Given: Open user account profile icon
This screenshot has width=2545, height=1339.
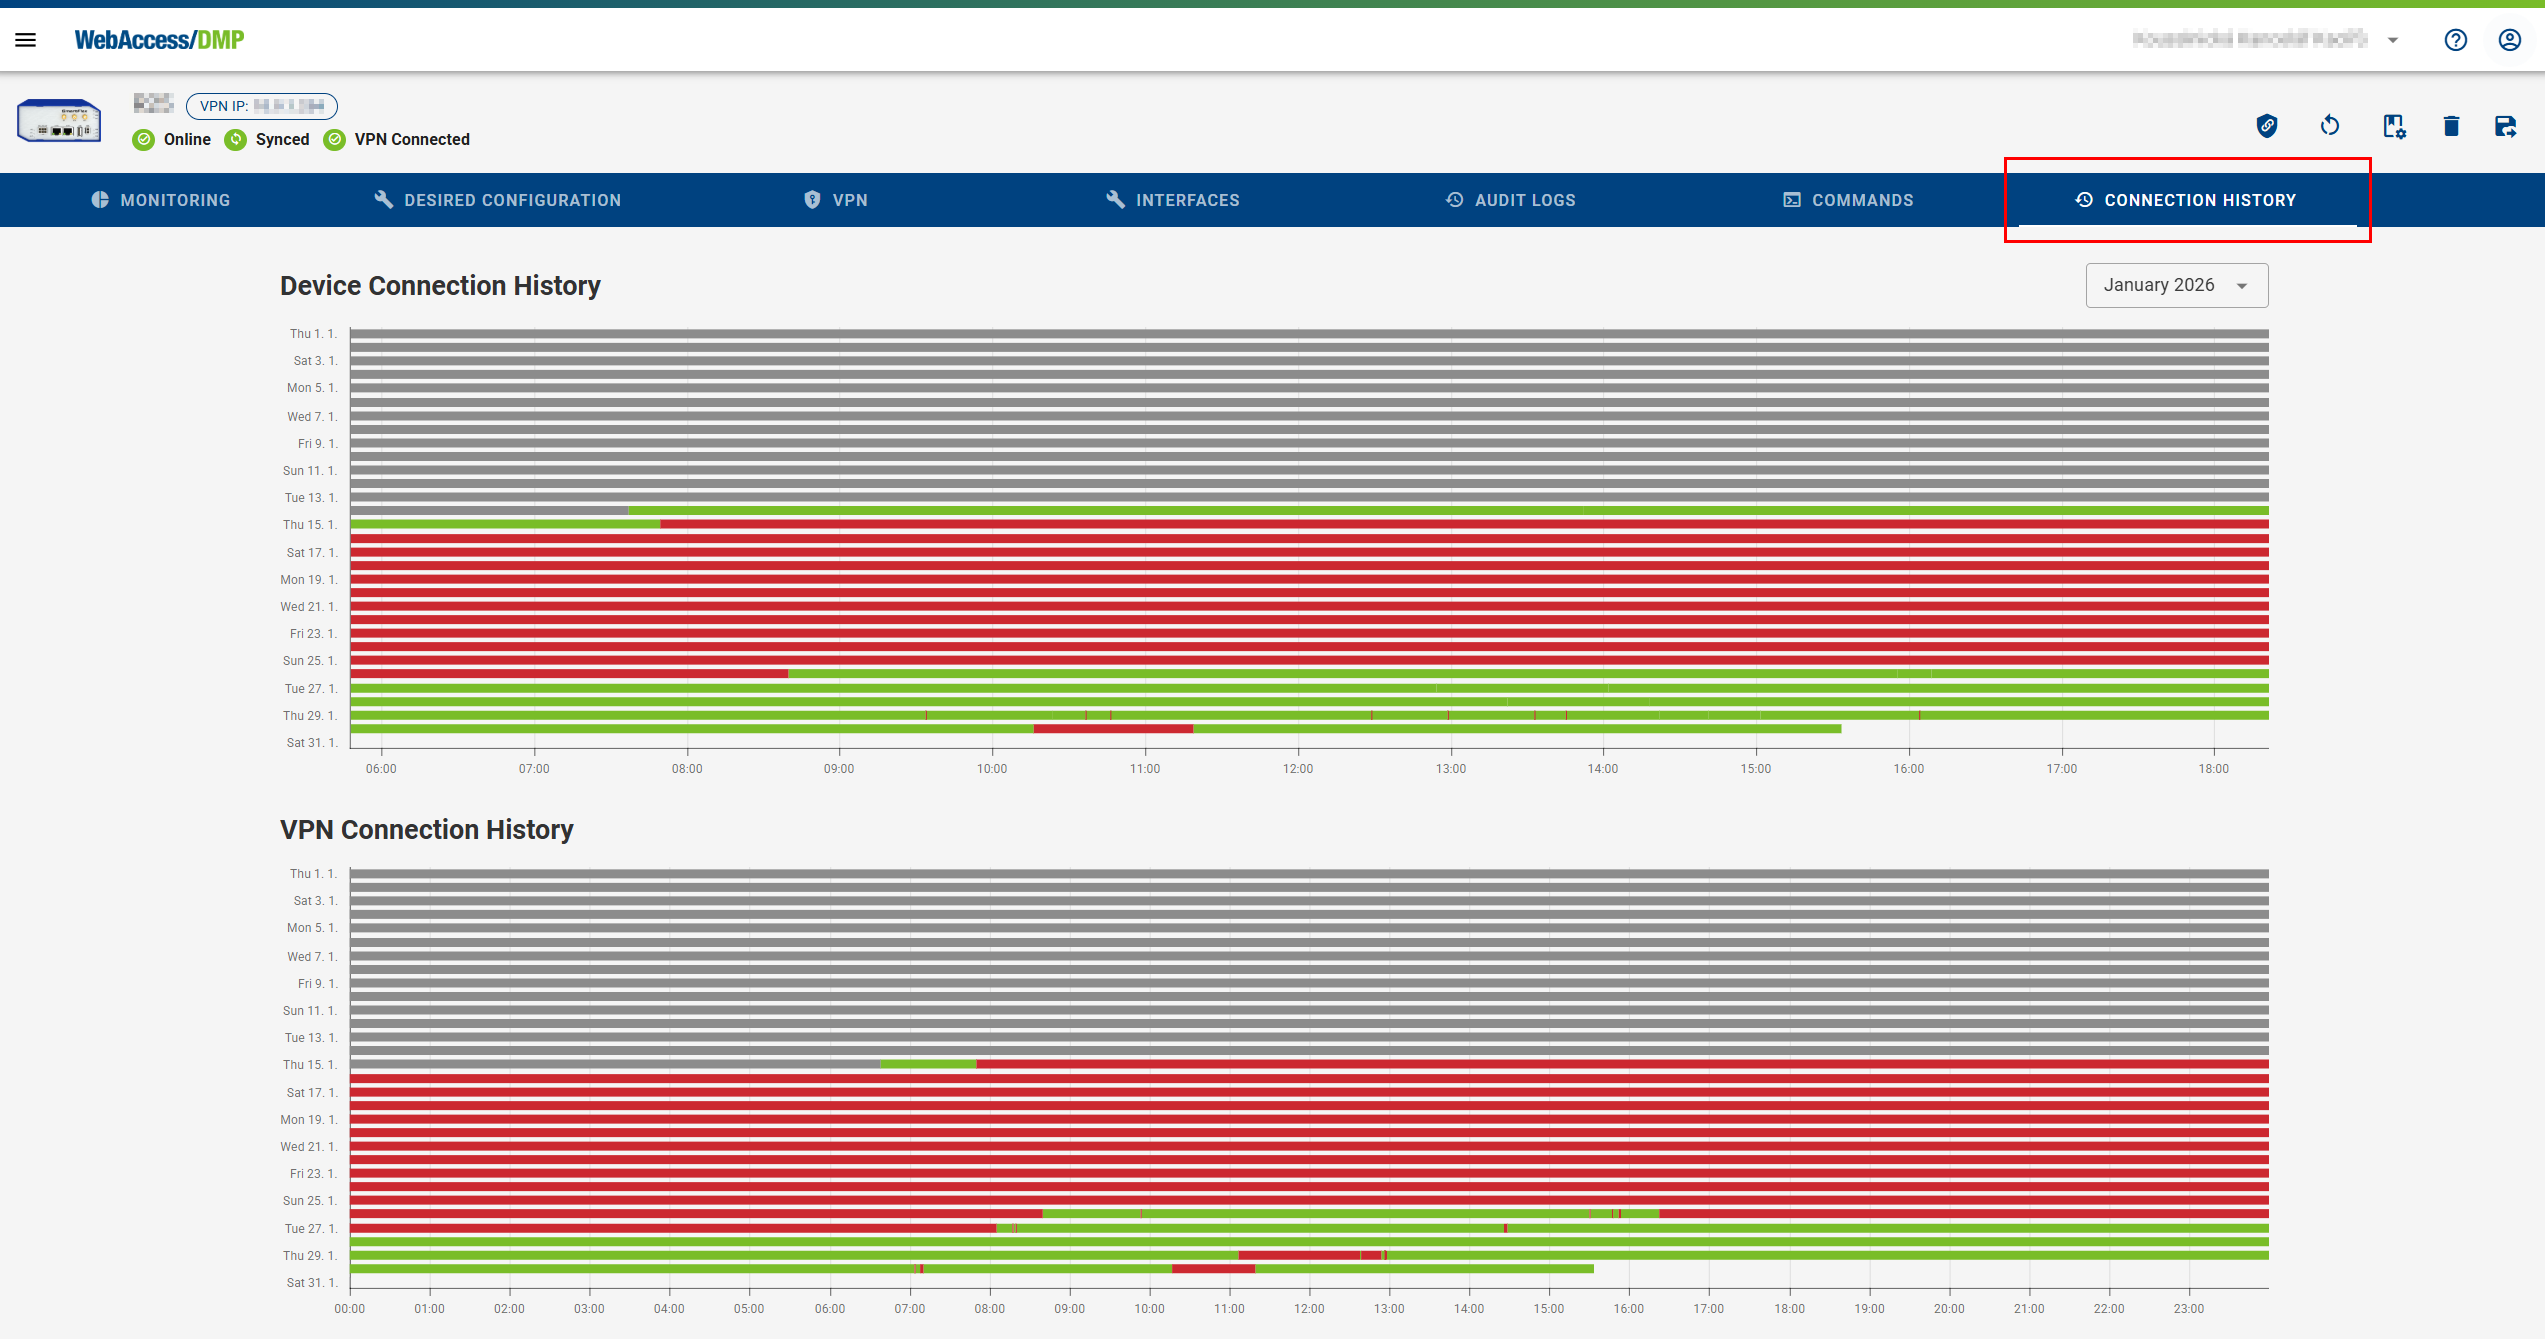Looking at the screenshot, I should coord(2510,40).
